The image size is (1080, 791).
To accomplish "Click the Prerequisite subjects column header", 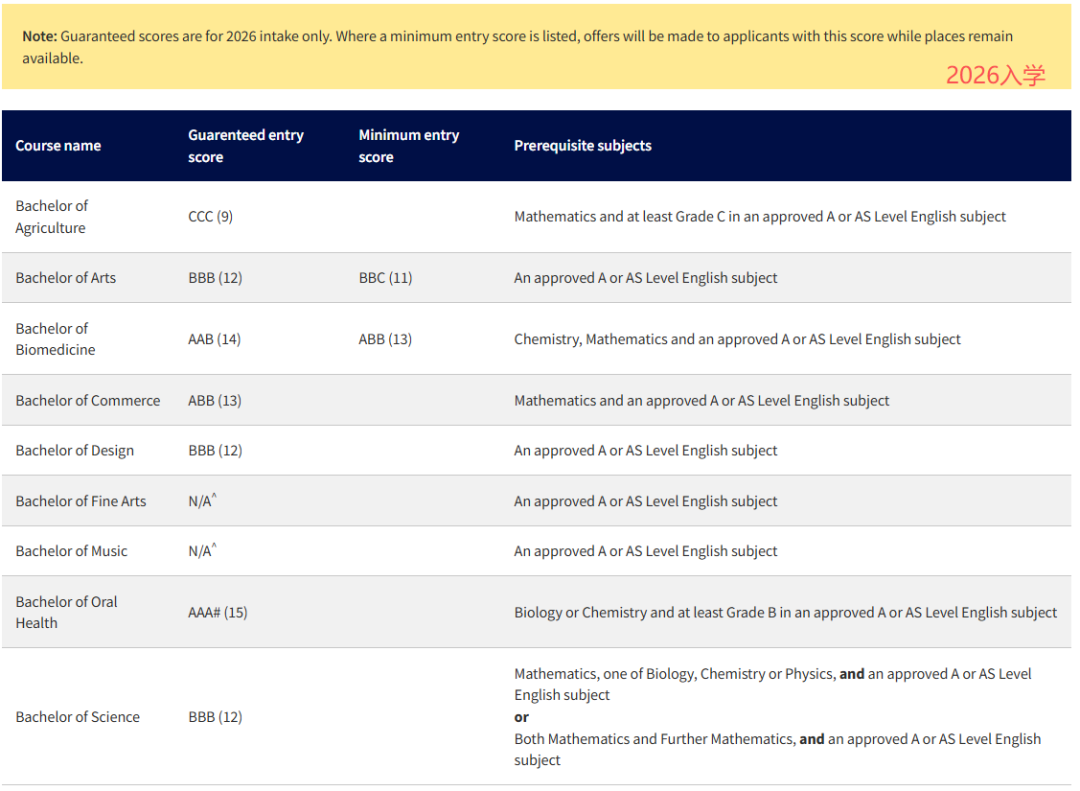I will [x=582, y=146].
